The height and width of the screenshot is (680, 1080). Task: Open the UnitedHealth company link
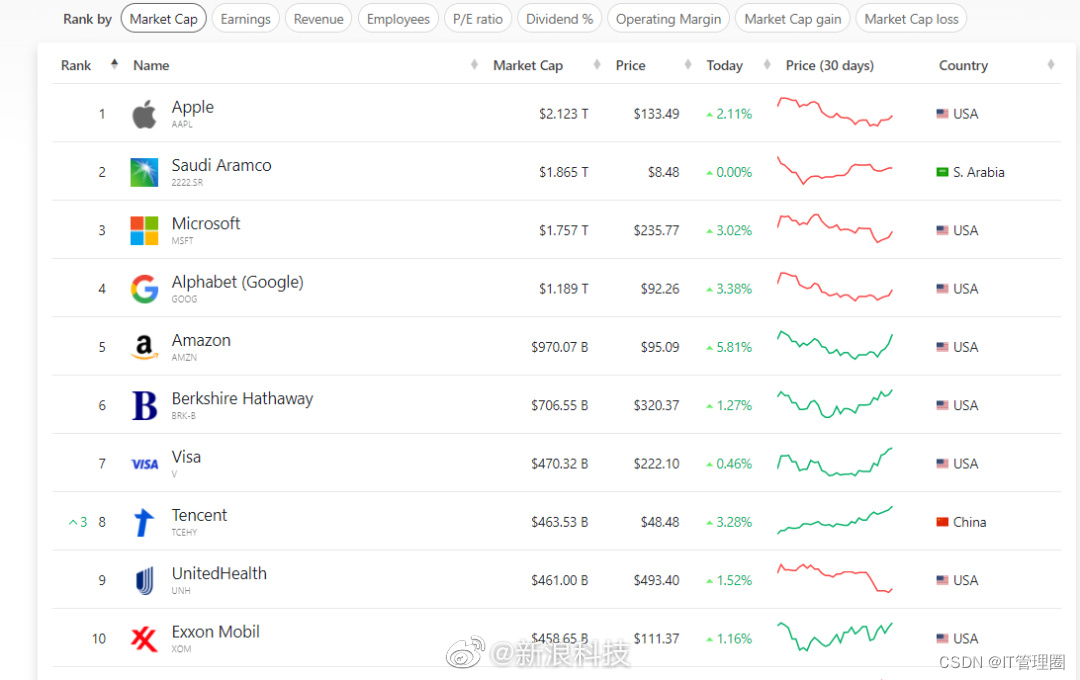pos(219,573)
